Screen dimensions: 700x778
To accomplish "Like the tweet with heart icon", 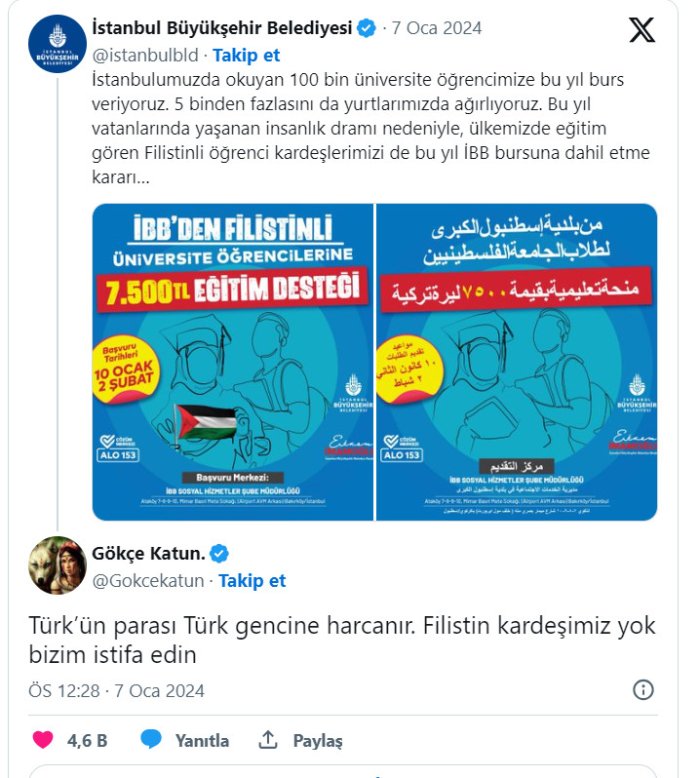I will [x=43, y=740].
